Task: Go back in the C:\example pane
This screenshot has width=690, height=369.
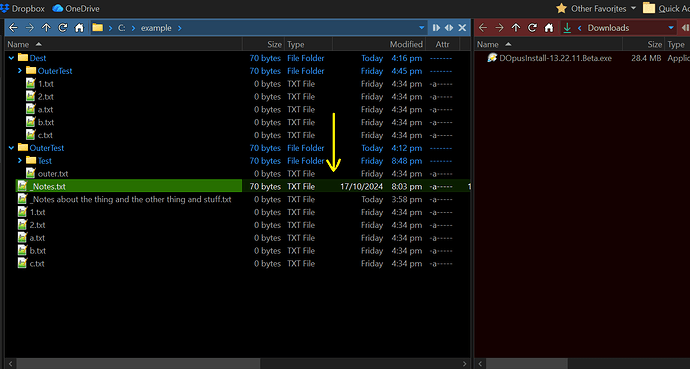Action: (13, 28)
